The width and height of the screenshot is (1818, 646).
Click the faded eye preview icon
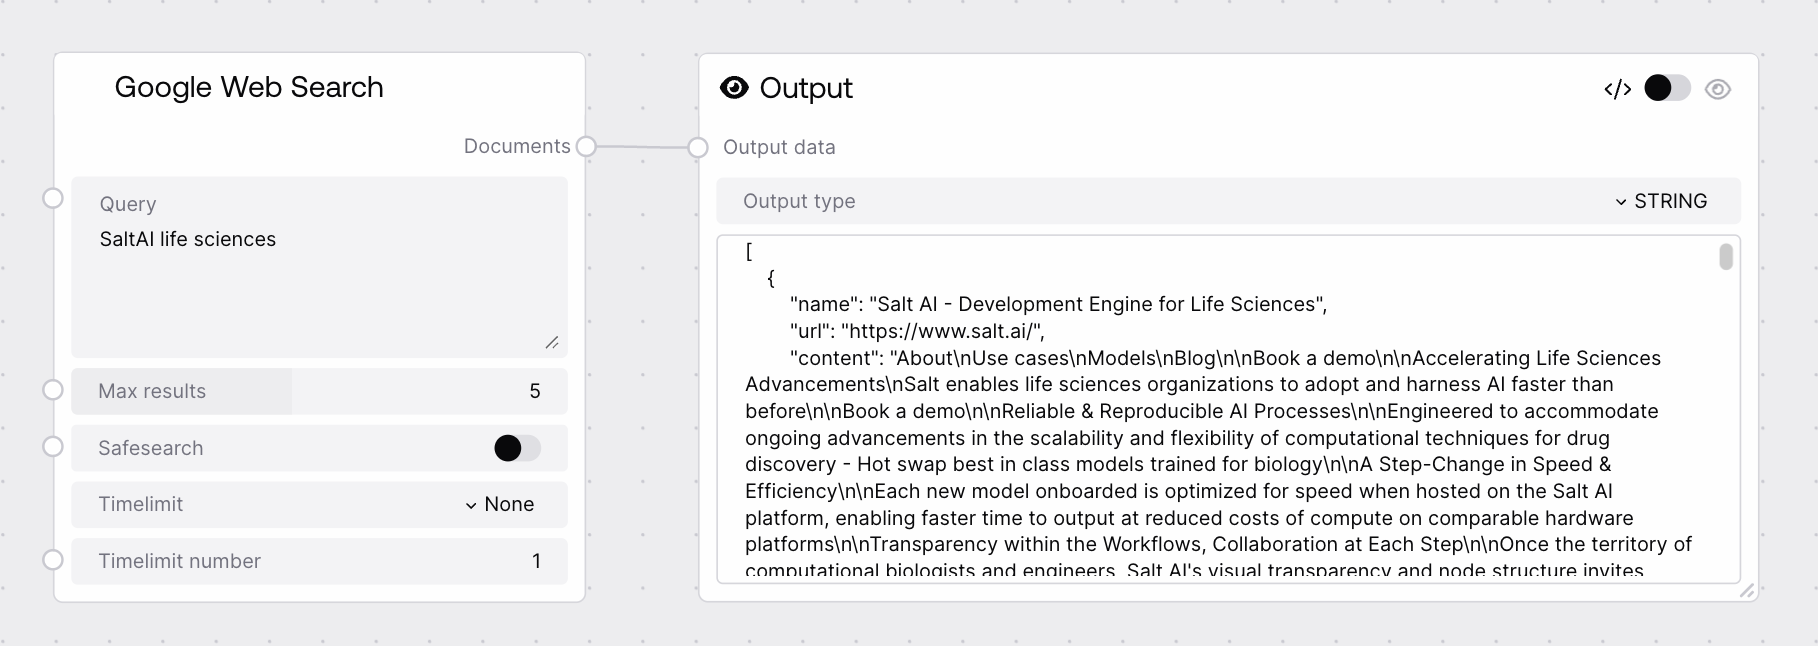pyautogui.click(x=1718, y=89)
